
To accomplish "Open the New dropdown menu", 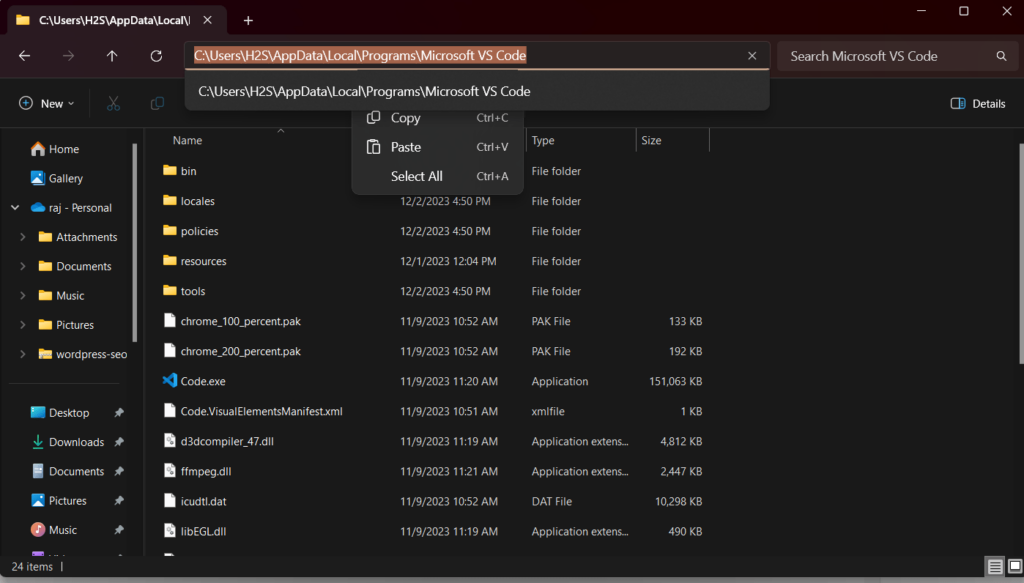I will pos(45,103).
